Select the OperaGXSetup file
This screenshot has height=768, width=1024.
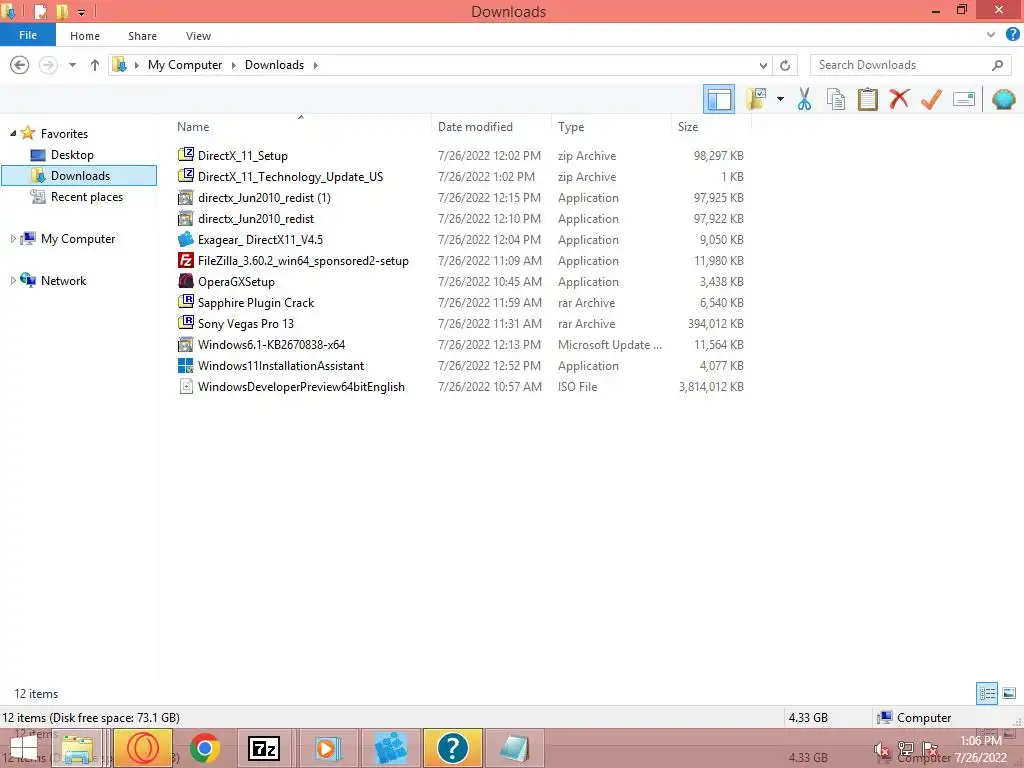[x=236, y=281]
